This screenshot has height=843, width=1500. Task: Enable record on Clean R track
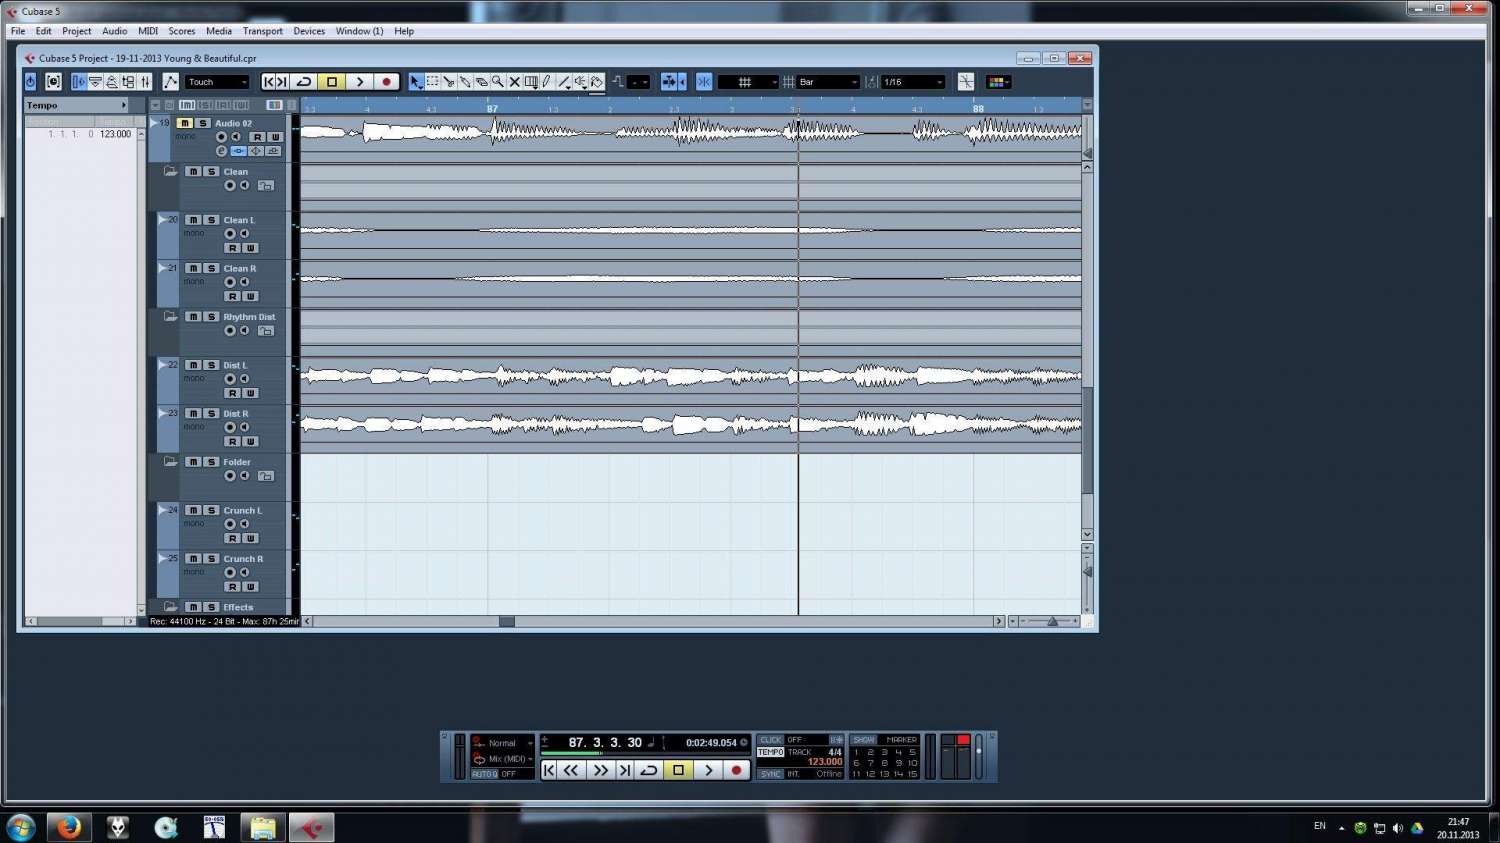230,282
